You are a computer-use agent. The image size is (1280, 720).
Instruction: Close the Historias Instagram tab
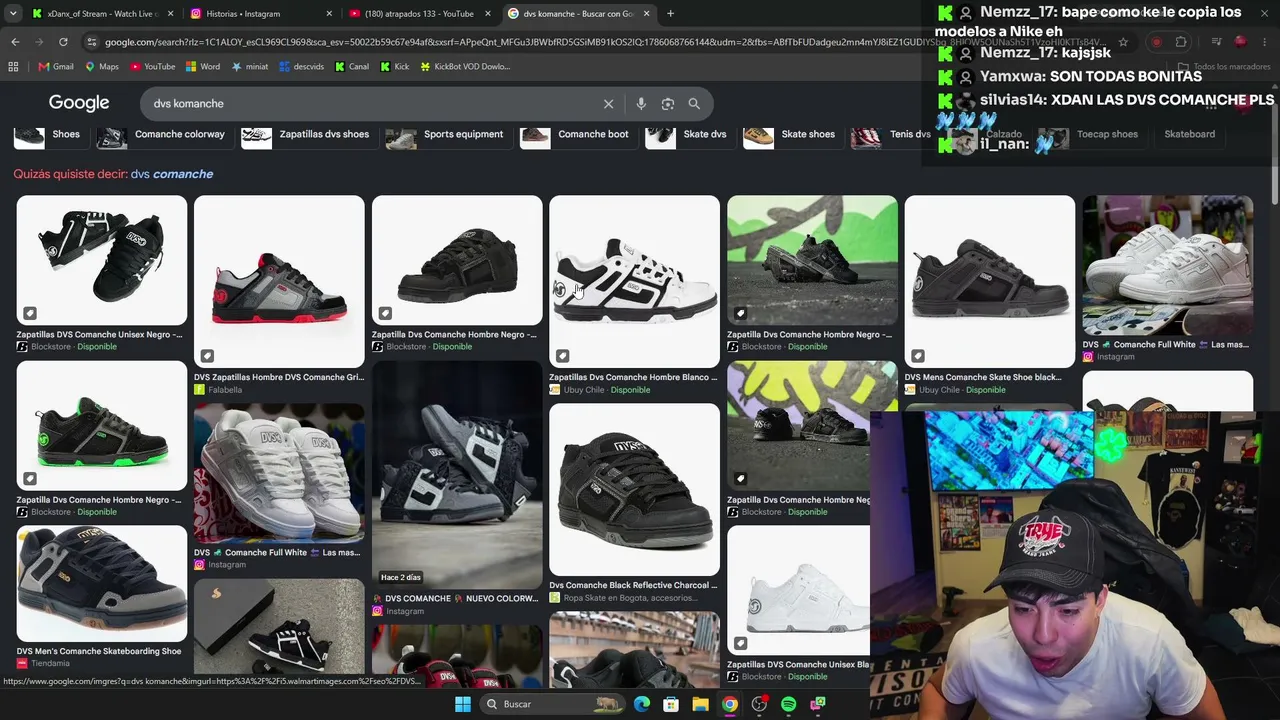329,14
